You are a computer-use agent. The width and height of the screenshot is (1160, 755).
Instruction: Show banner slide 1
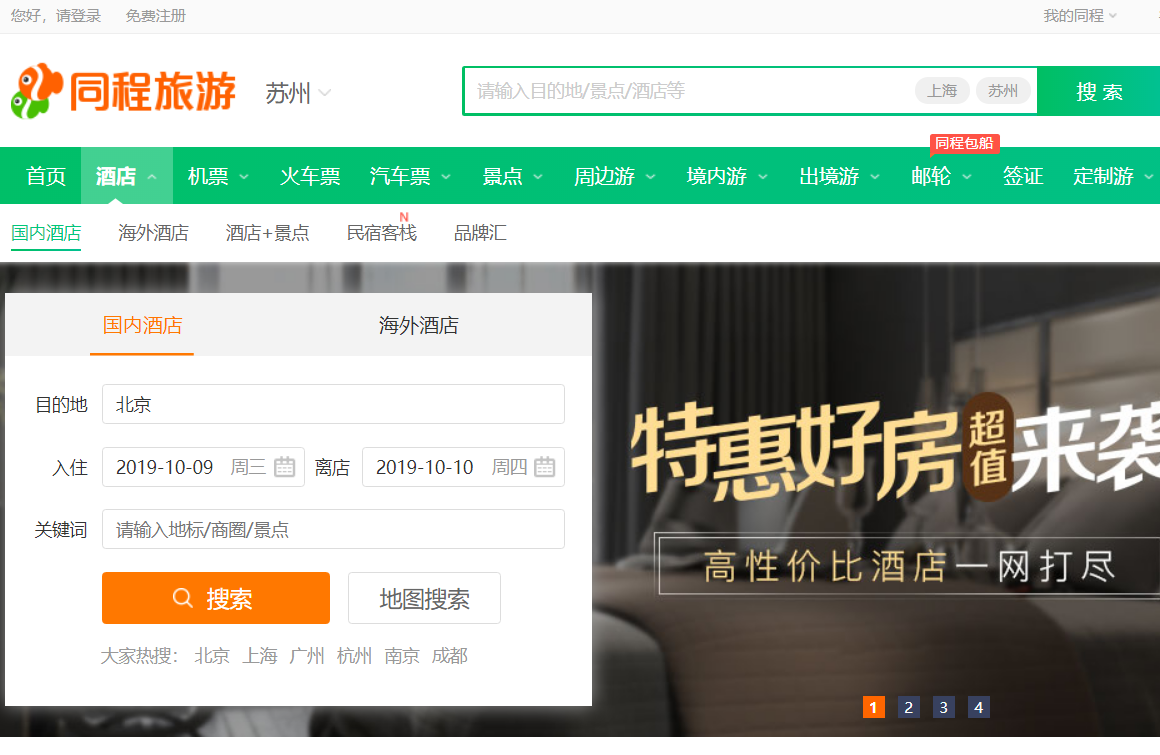pos(874,707)
